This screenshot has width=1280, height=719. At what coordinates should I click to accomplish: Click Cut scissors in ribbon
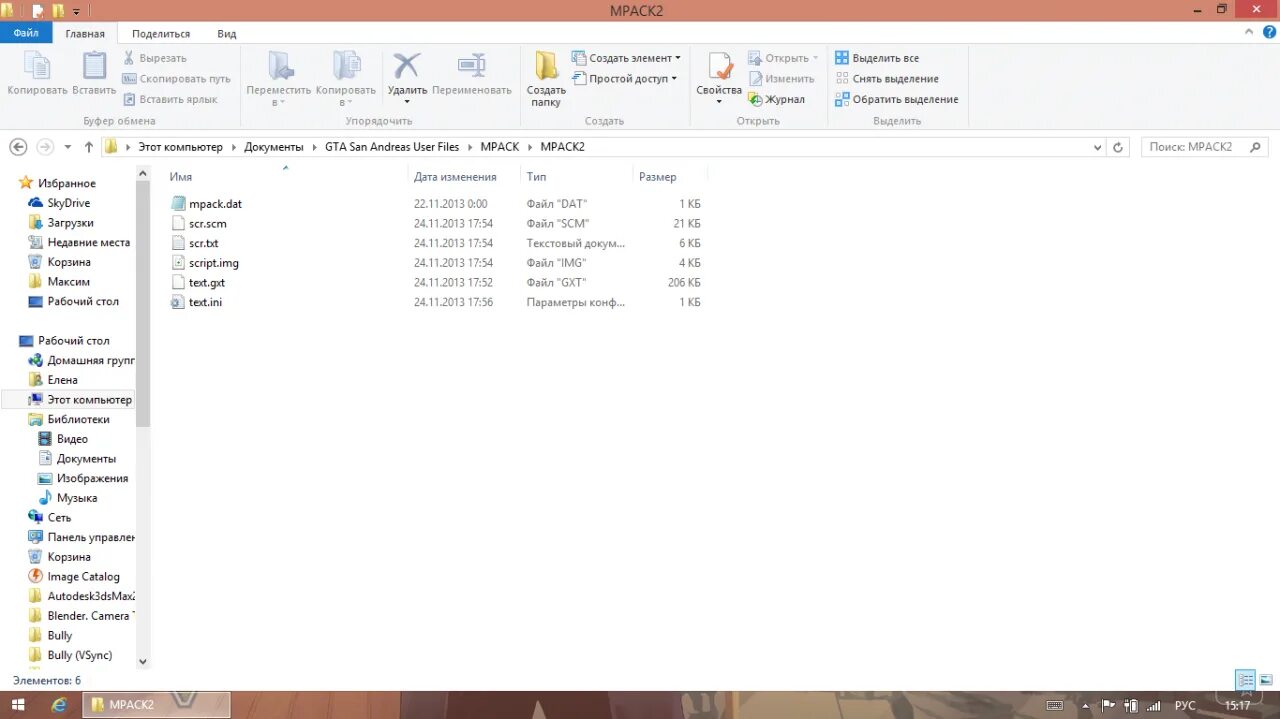click(154, 58)
